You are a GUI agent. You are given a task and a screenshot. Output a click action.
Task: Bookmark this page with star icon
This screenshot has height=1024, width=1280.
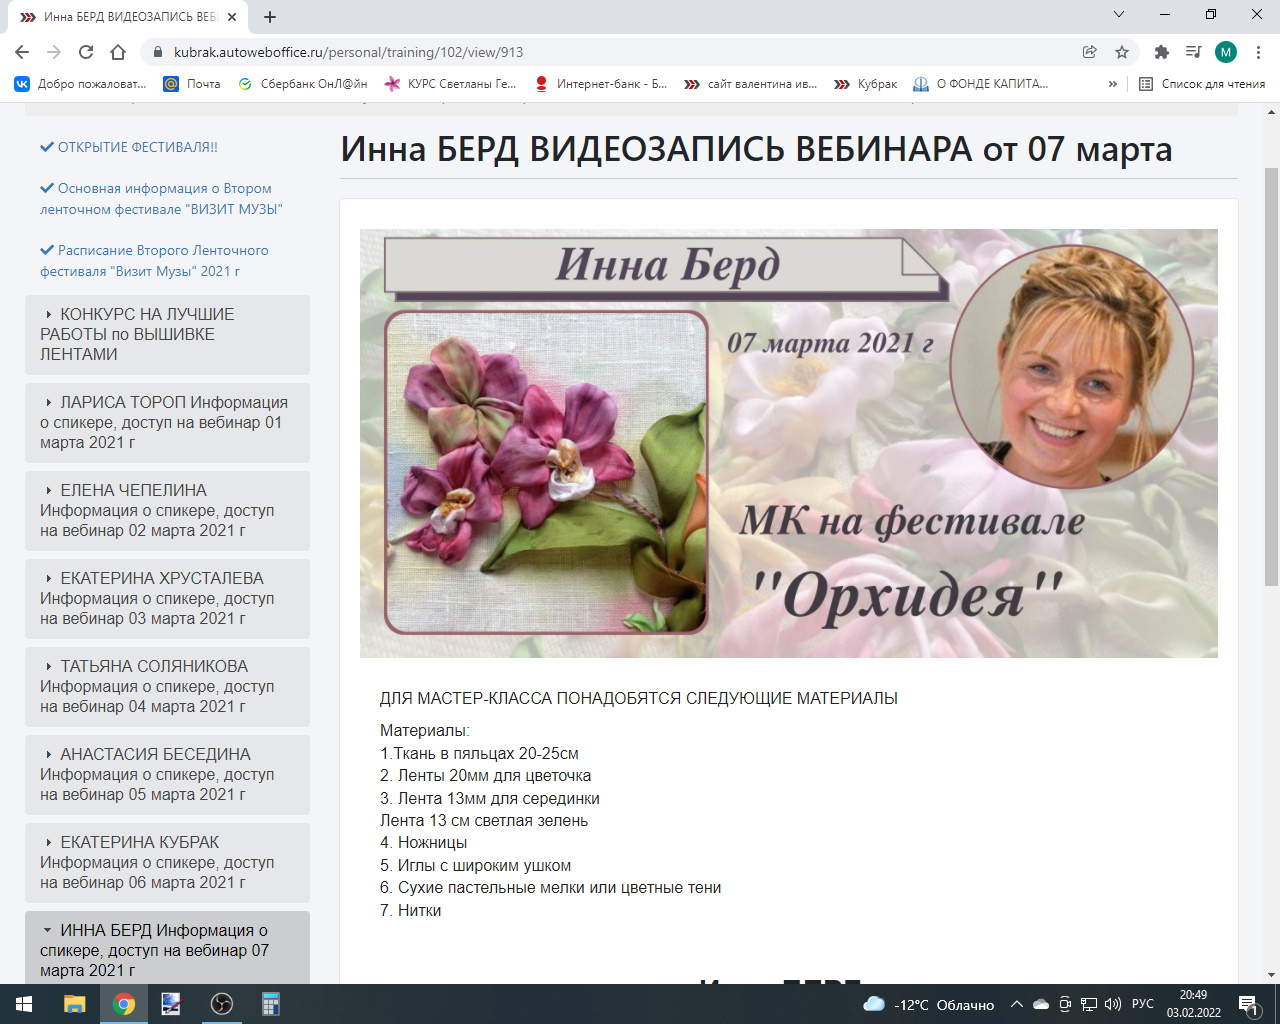1122,52
